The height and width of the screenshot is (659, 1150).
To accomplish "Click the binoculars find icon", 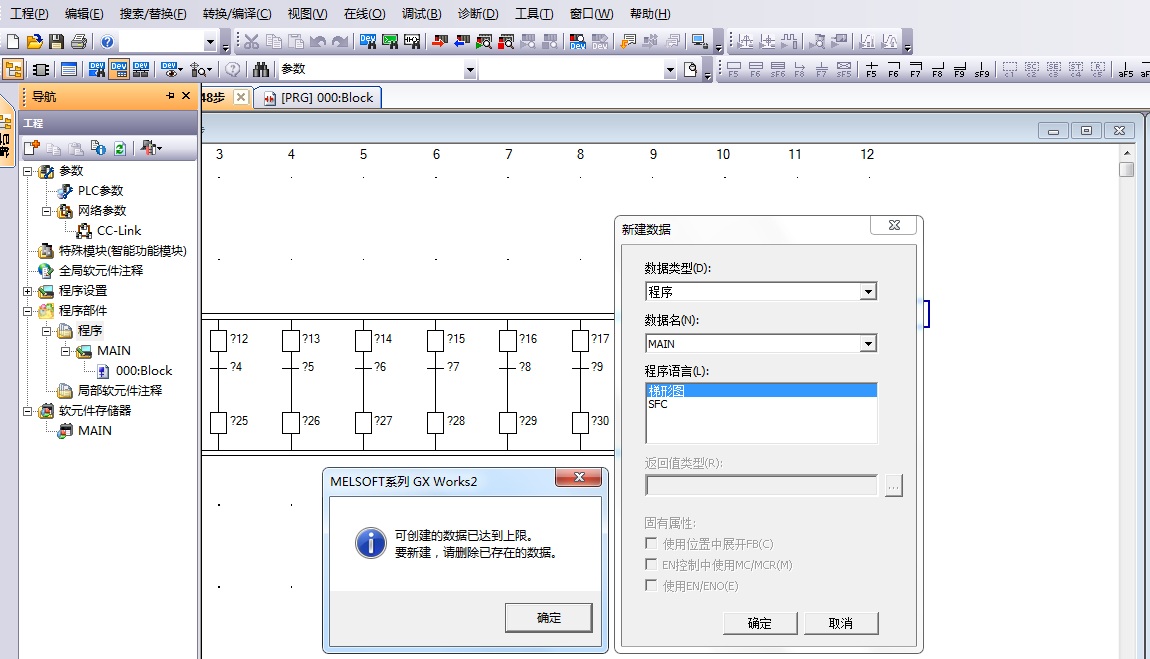I will (x=261, y=70).
